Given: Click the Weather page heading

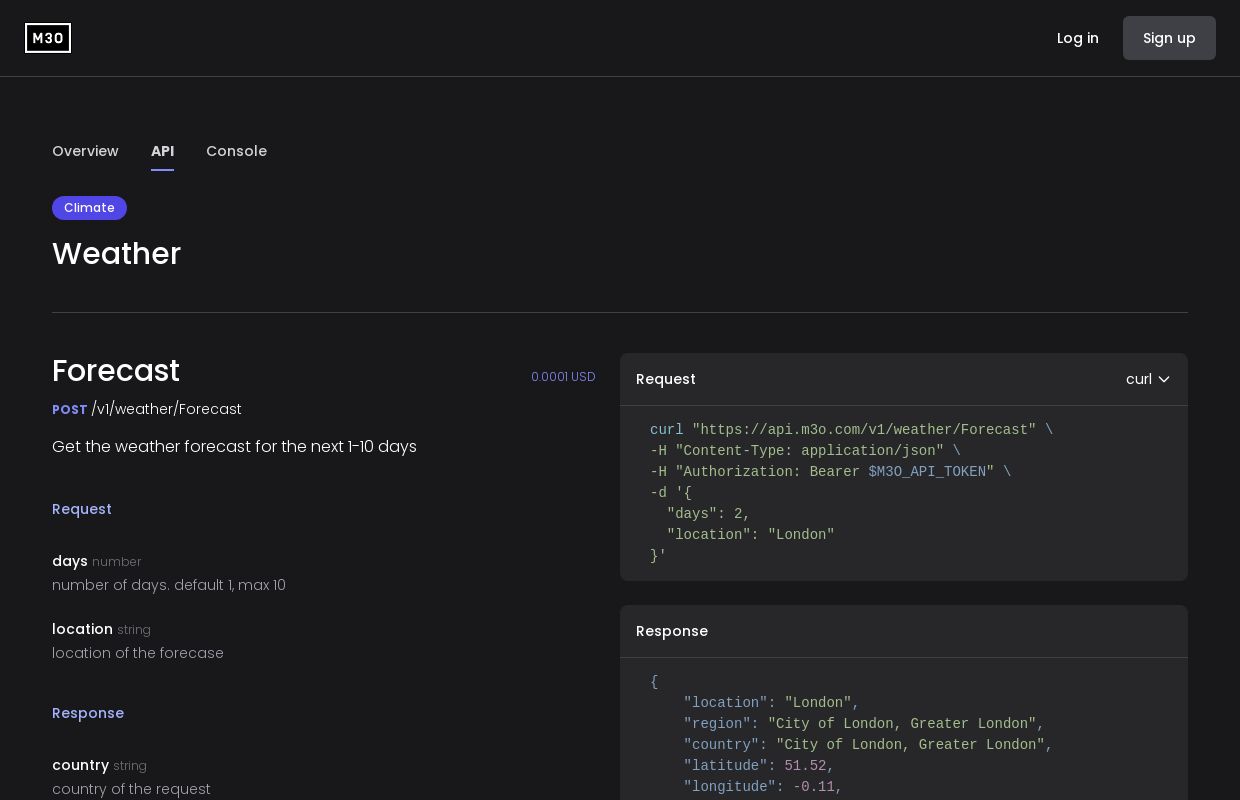Looking at the screenshot, I should (116, 254).
